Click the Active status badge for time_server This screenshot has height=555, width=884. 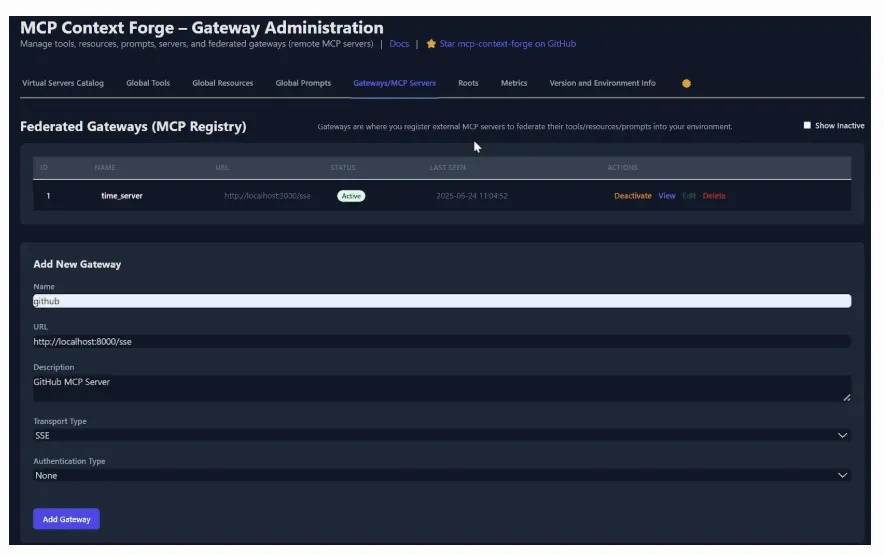351,196
